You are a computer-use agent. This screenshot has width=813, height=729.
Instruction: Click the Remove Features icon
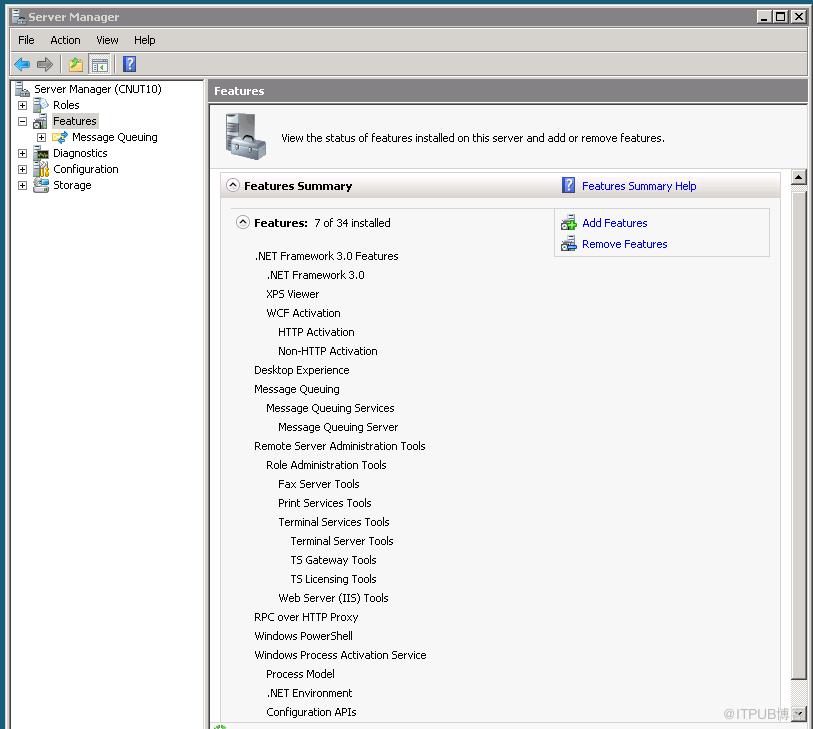click(x=569, y=244)
